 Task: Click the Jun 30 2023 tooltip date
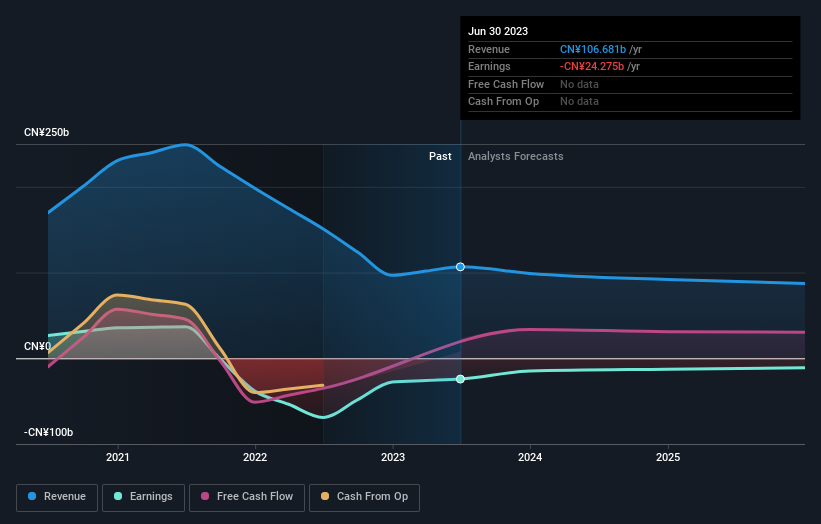498,31
